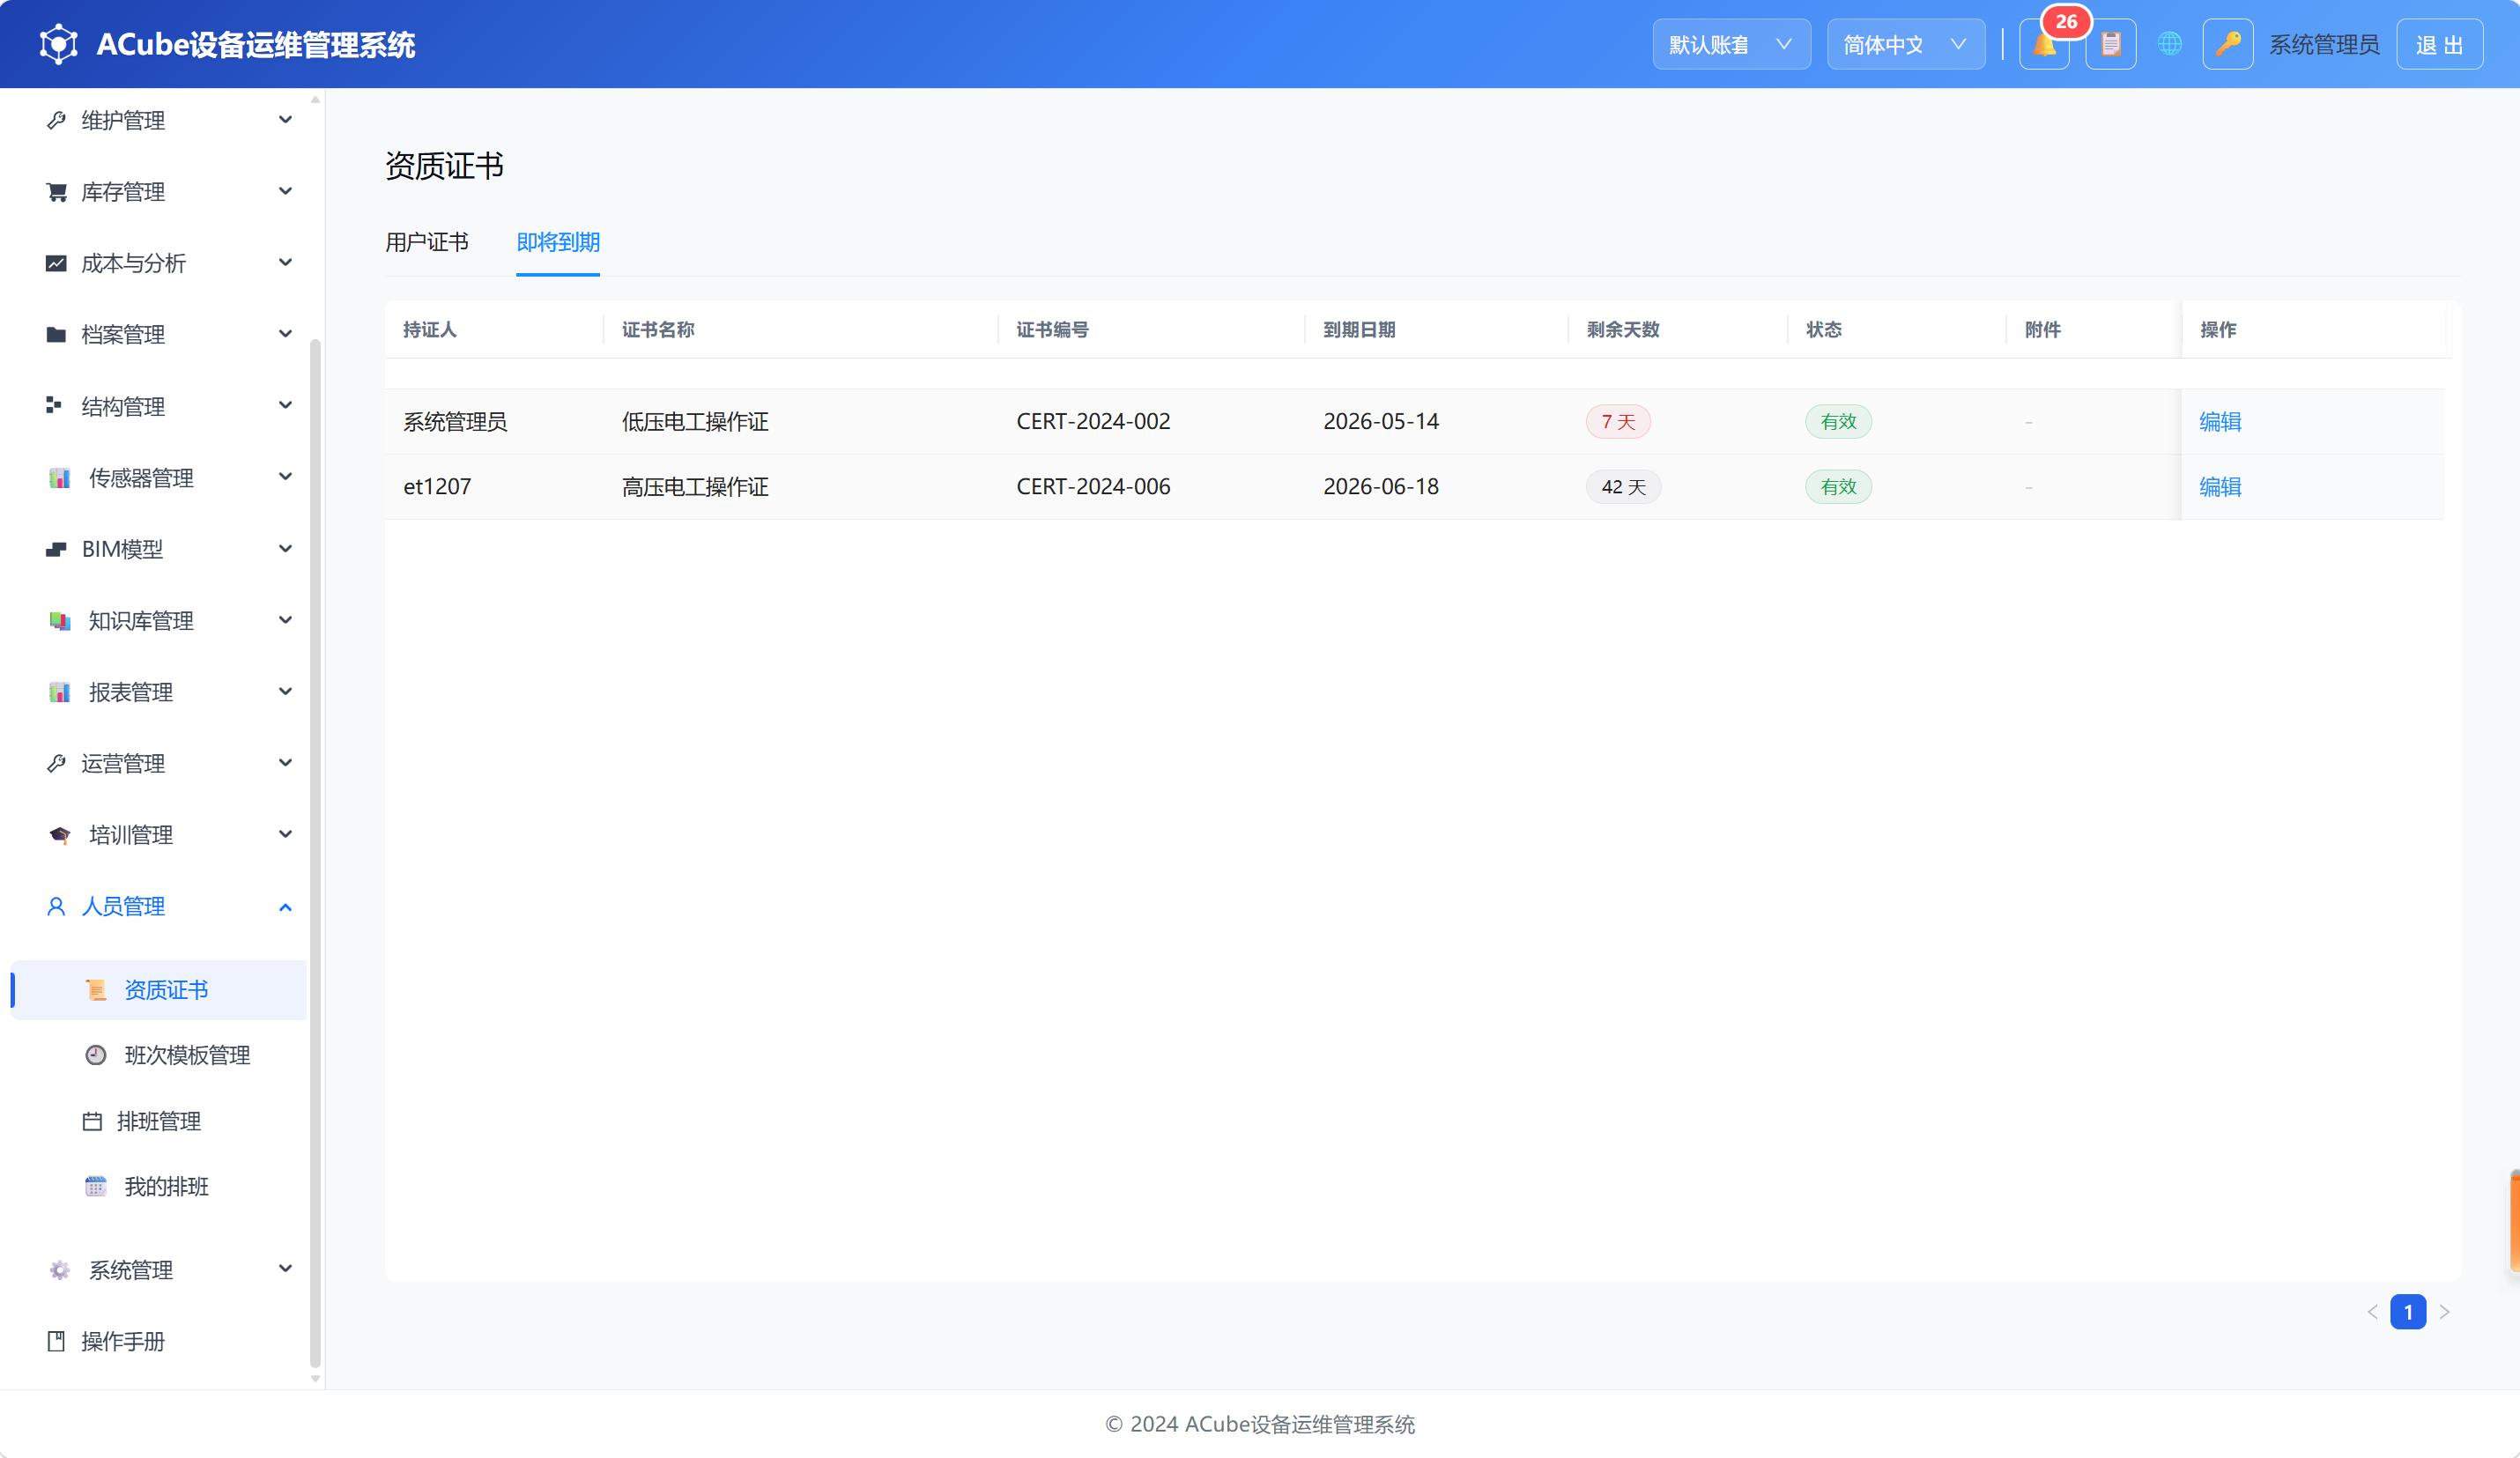Expand the 报表管理 menu chevron
The image size is (2520, 1458).
point(285,692)
